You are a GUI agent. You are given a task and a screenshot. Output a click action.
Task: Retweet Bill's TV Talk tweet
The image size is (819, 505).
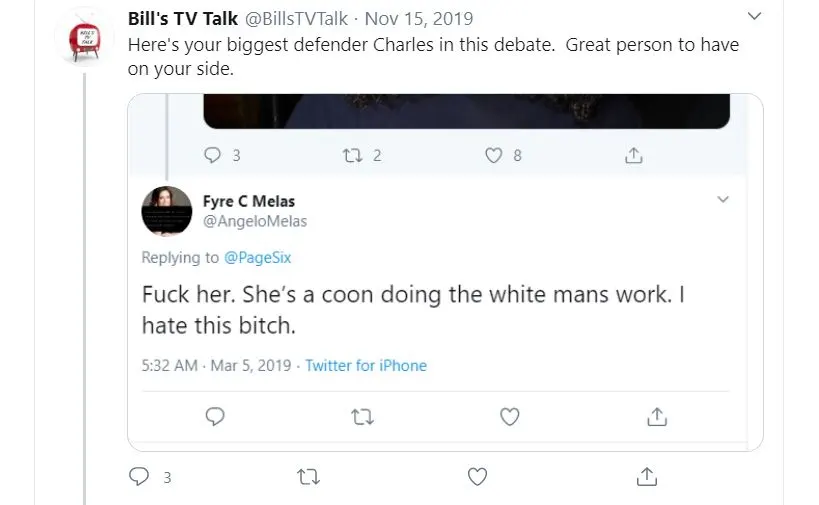pos(309,477)
